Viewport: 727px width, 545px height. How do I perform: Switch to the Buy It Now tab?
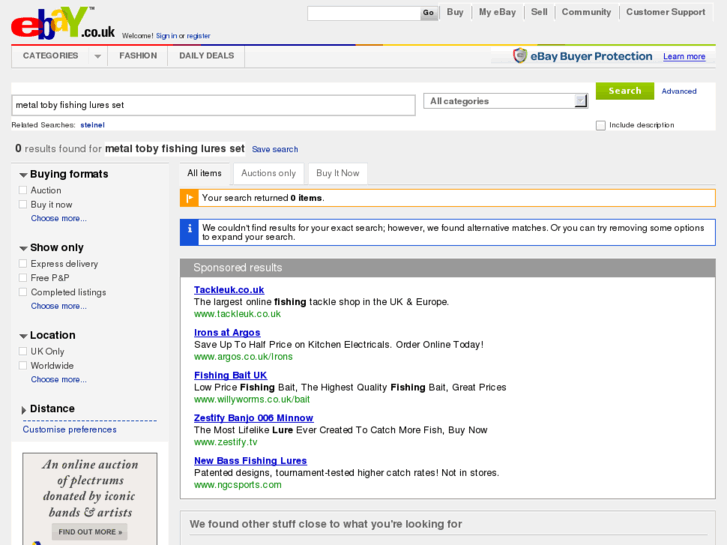338,173
